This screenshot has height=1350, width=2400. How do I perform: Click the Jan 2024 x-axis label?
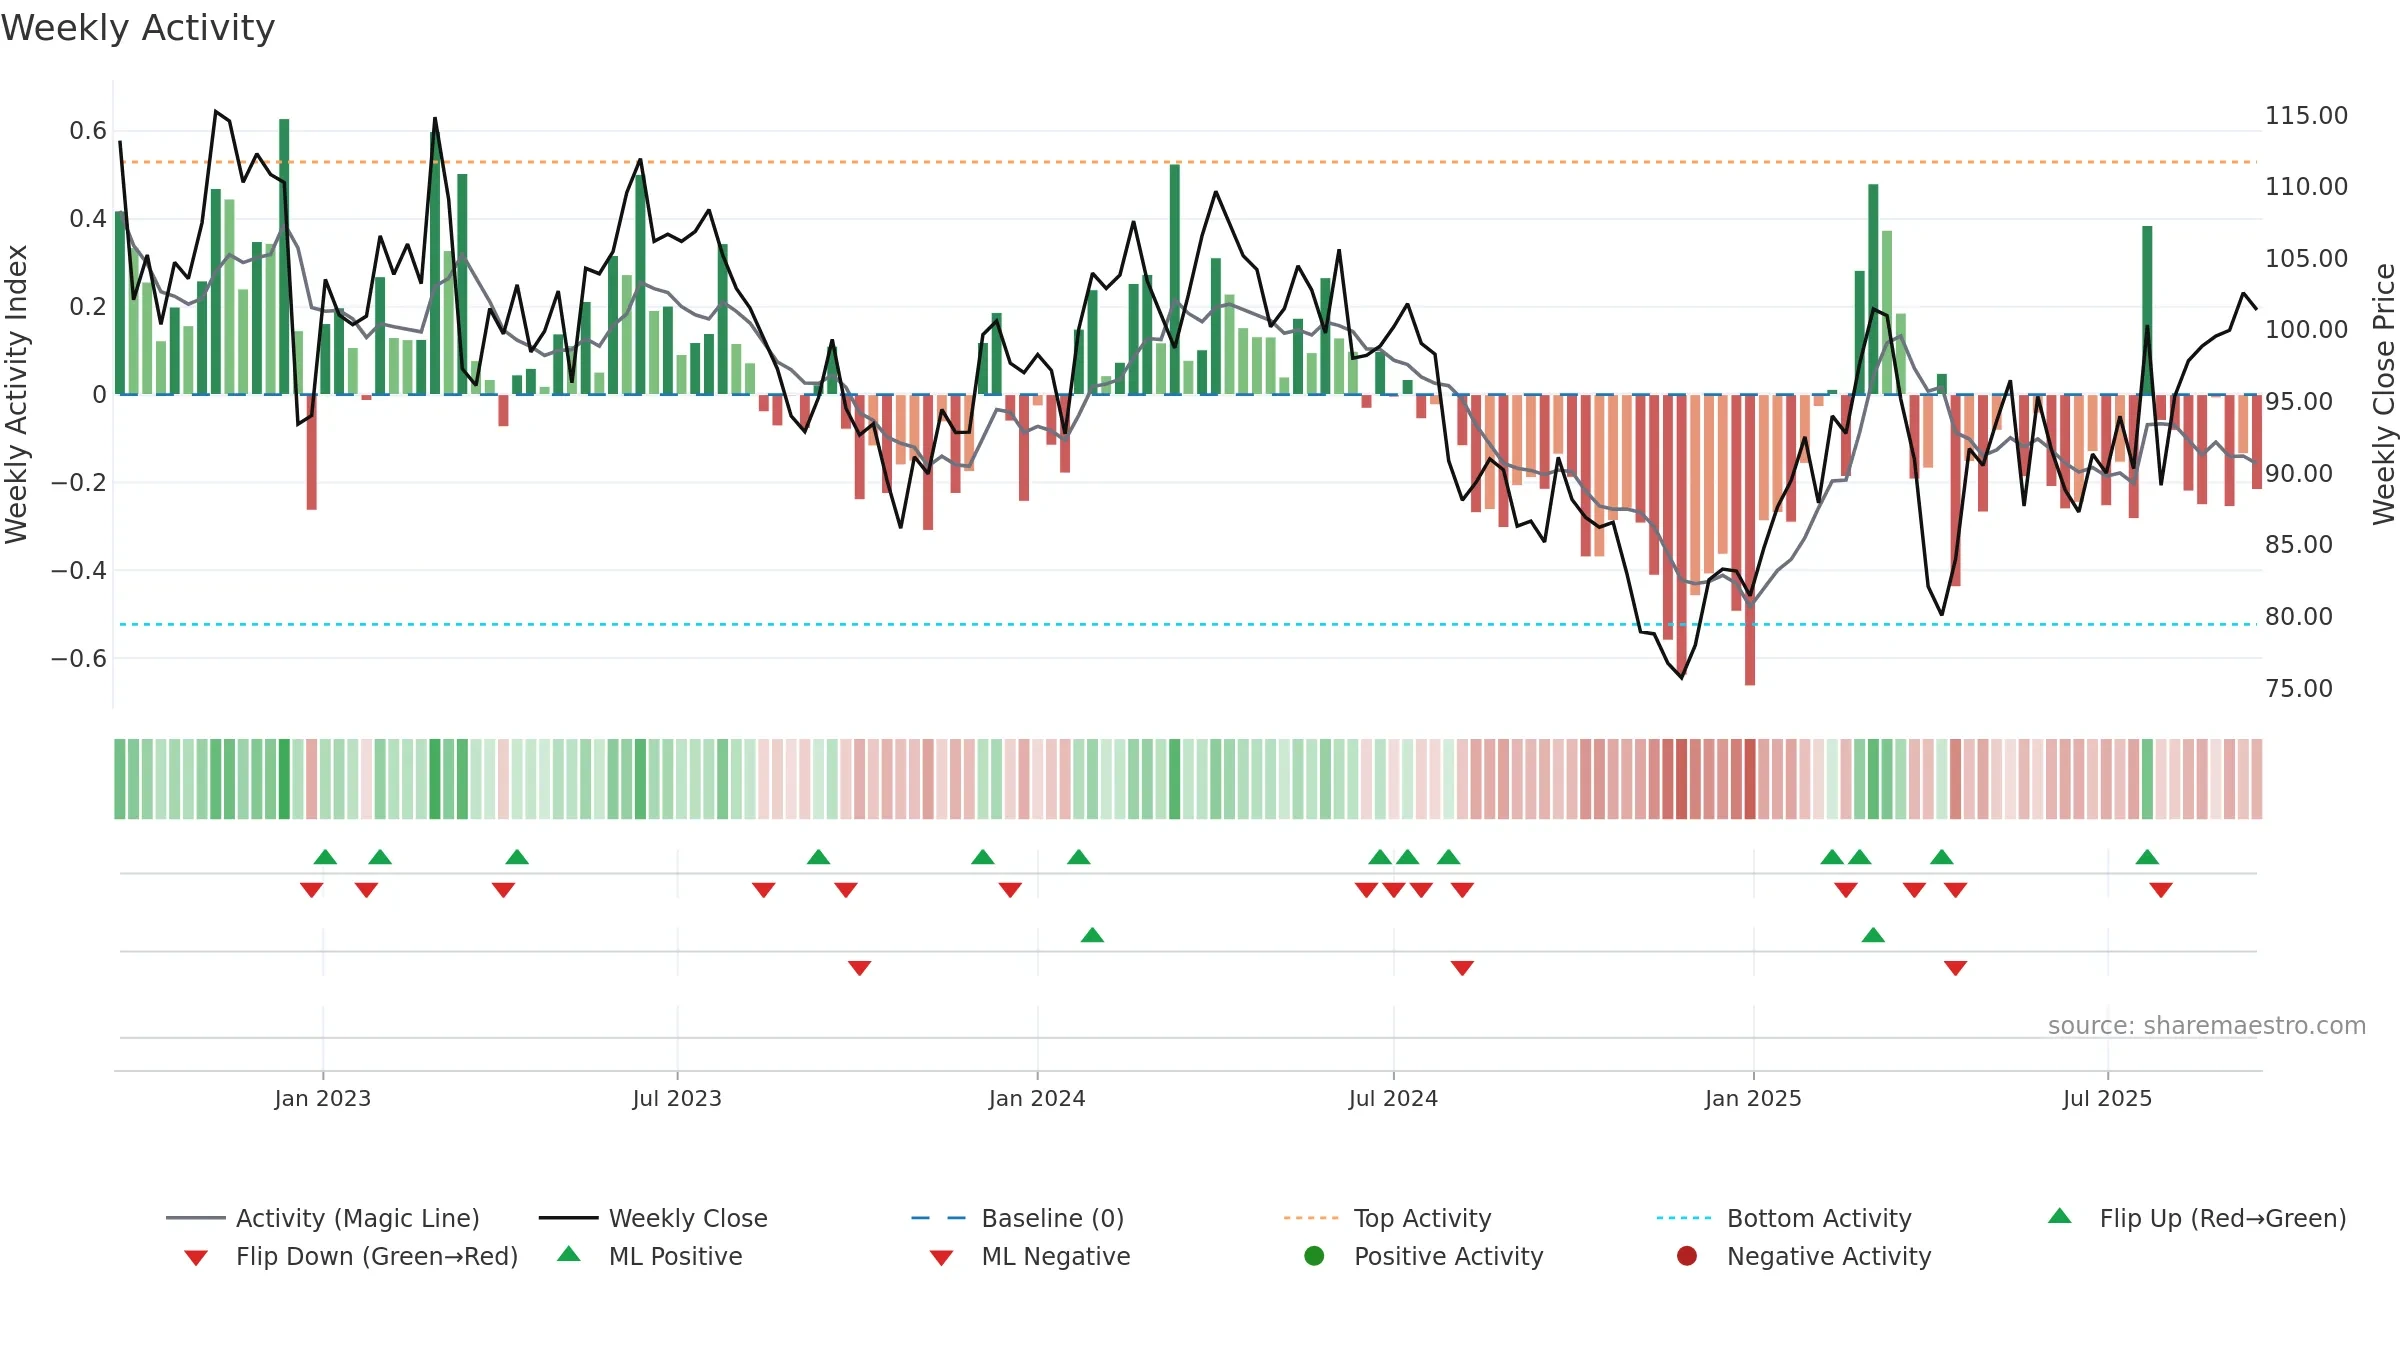coord(1037,1098)
